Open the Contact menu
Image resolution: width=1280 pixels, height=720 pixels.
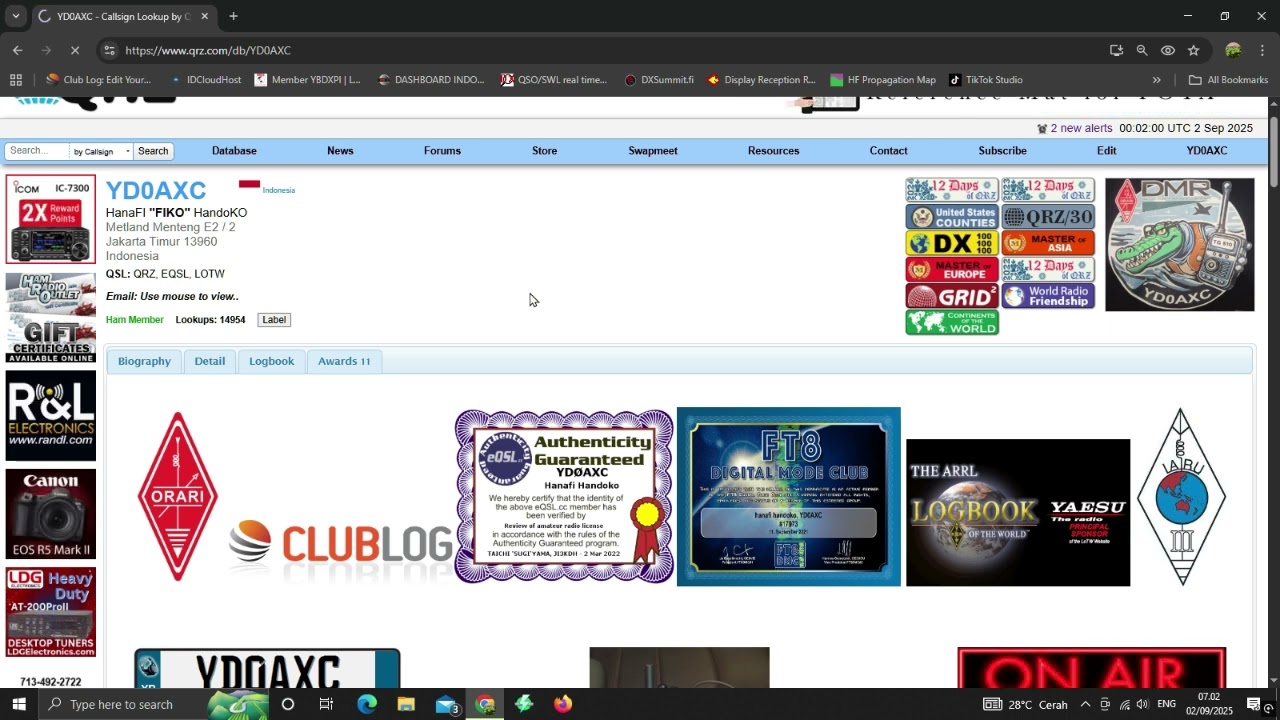tap(888, 151)
